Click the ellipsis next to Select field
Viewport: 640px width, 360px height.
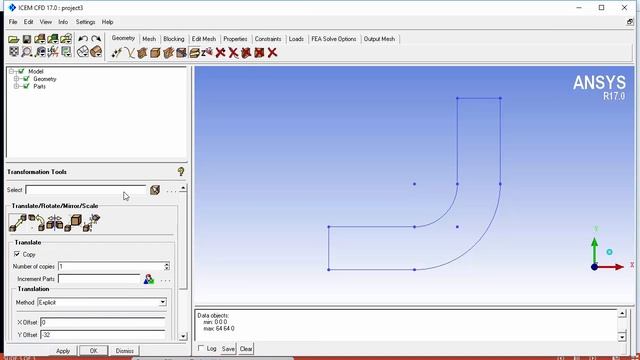tap(171, 191)
